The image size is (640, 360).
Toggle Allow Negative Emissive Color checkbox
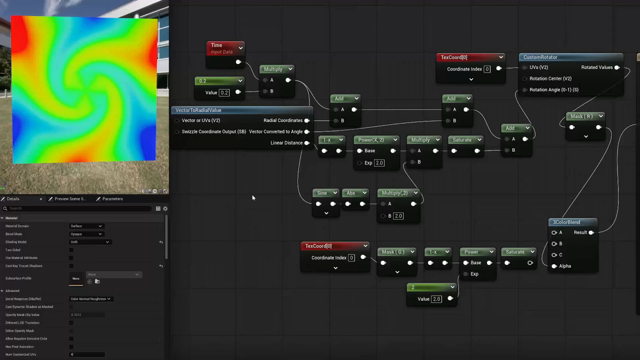tap(71, 339)
